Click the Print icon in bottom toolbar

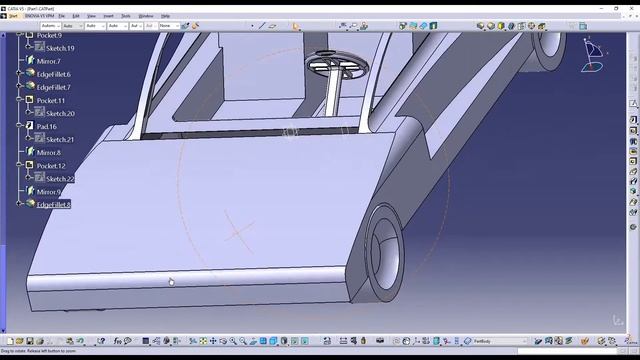pyautogui.click(x=40, y=341)
